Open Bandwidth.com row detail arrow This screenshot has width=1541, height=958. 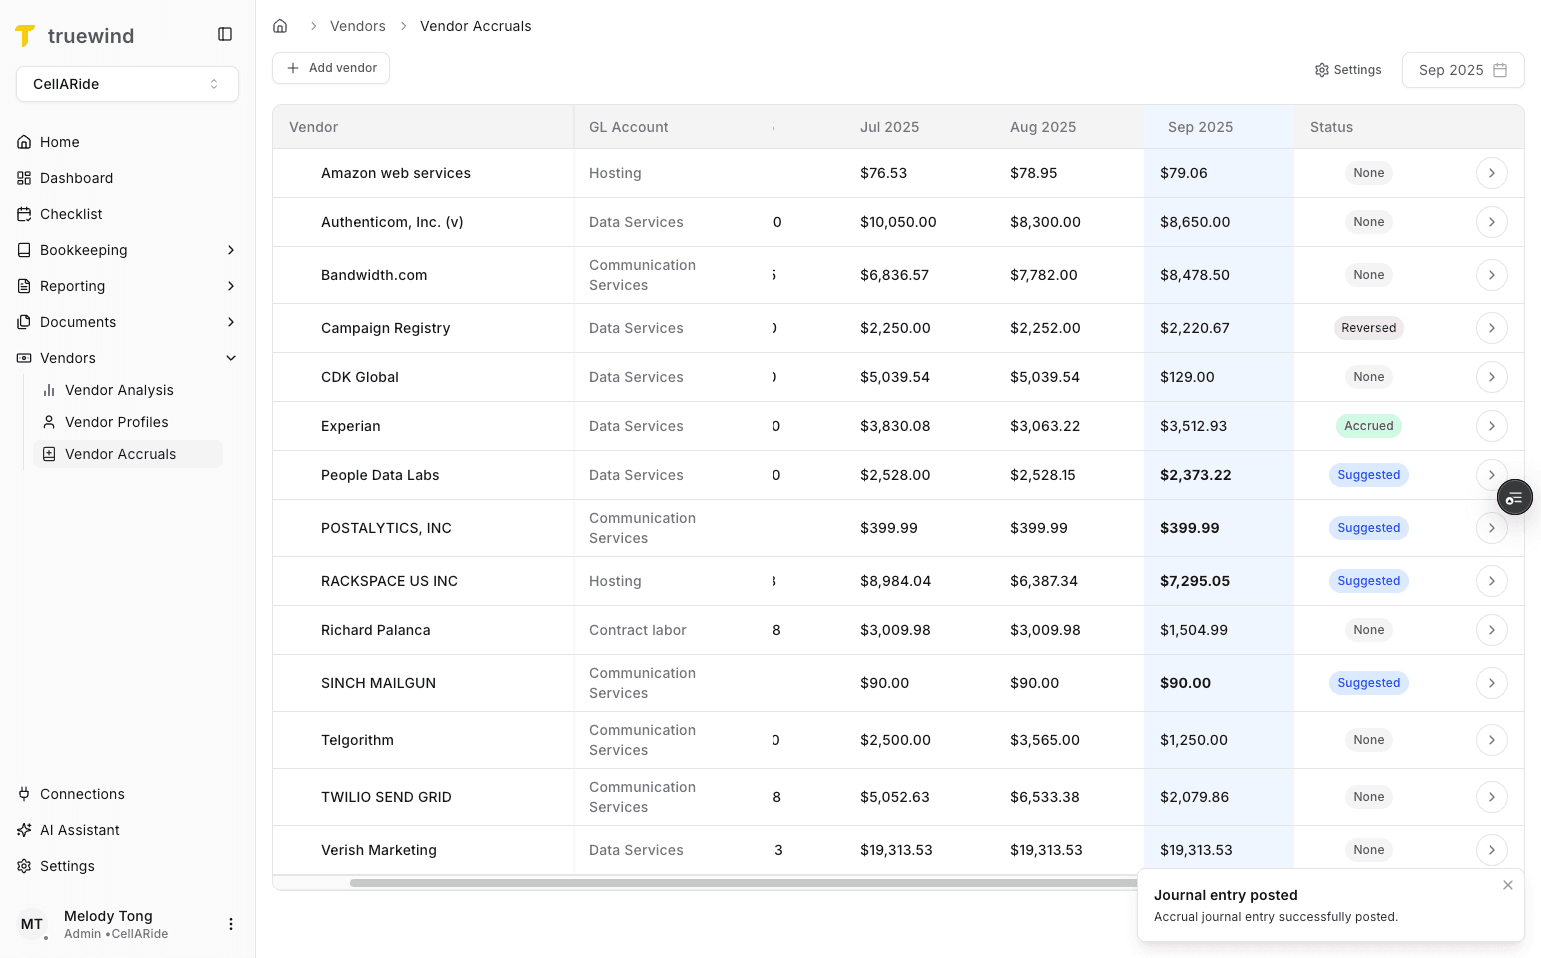coord(1491,275)
